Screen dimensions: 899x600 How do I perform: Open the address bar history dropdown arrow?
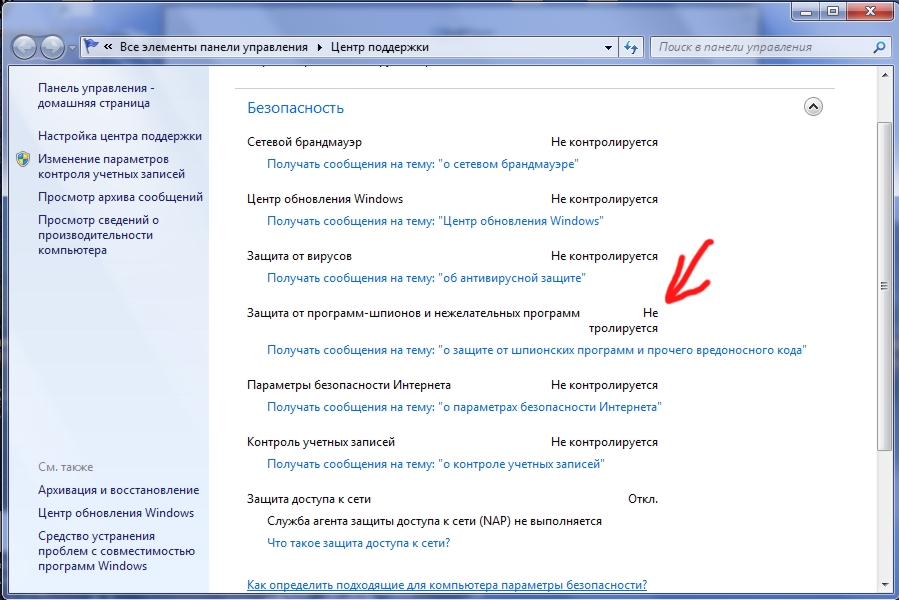coord(608,48)
